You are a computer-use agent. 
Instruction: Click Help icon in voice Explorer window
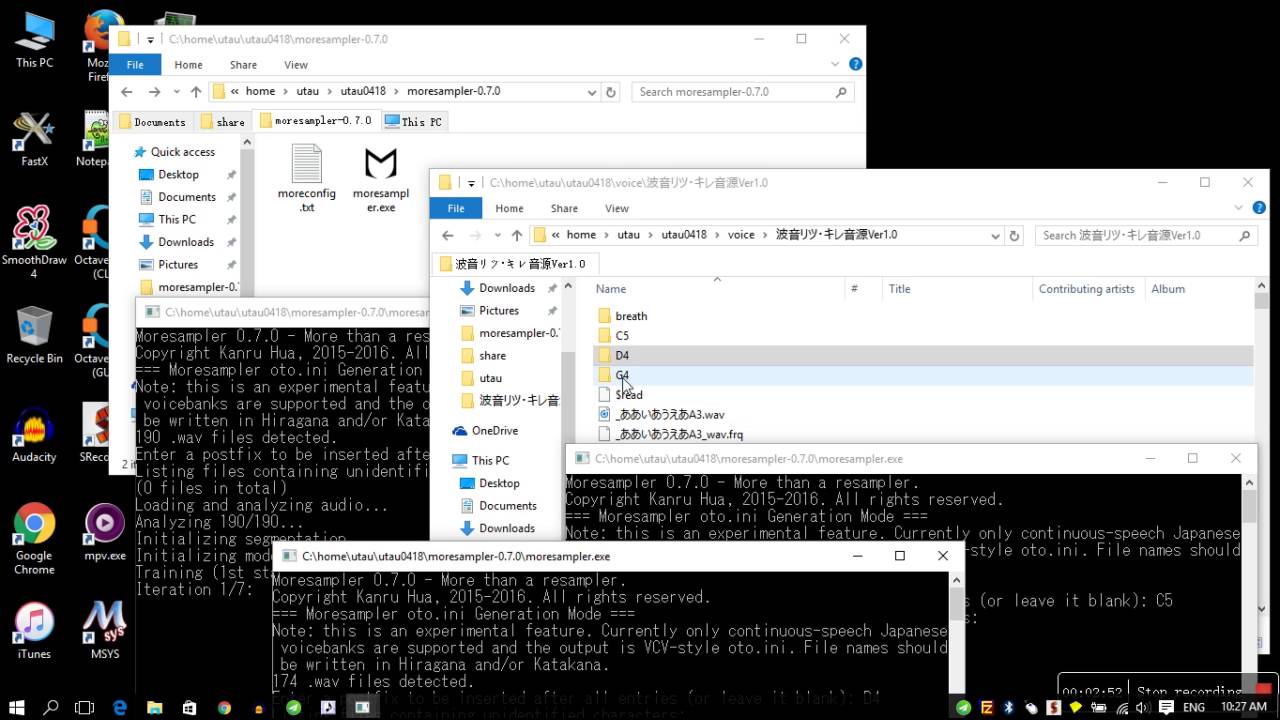click(1259, 208)
